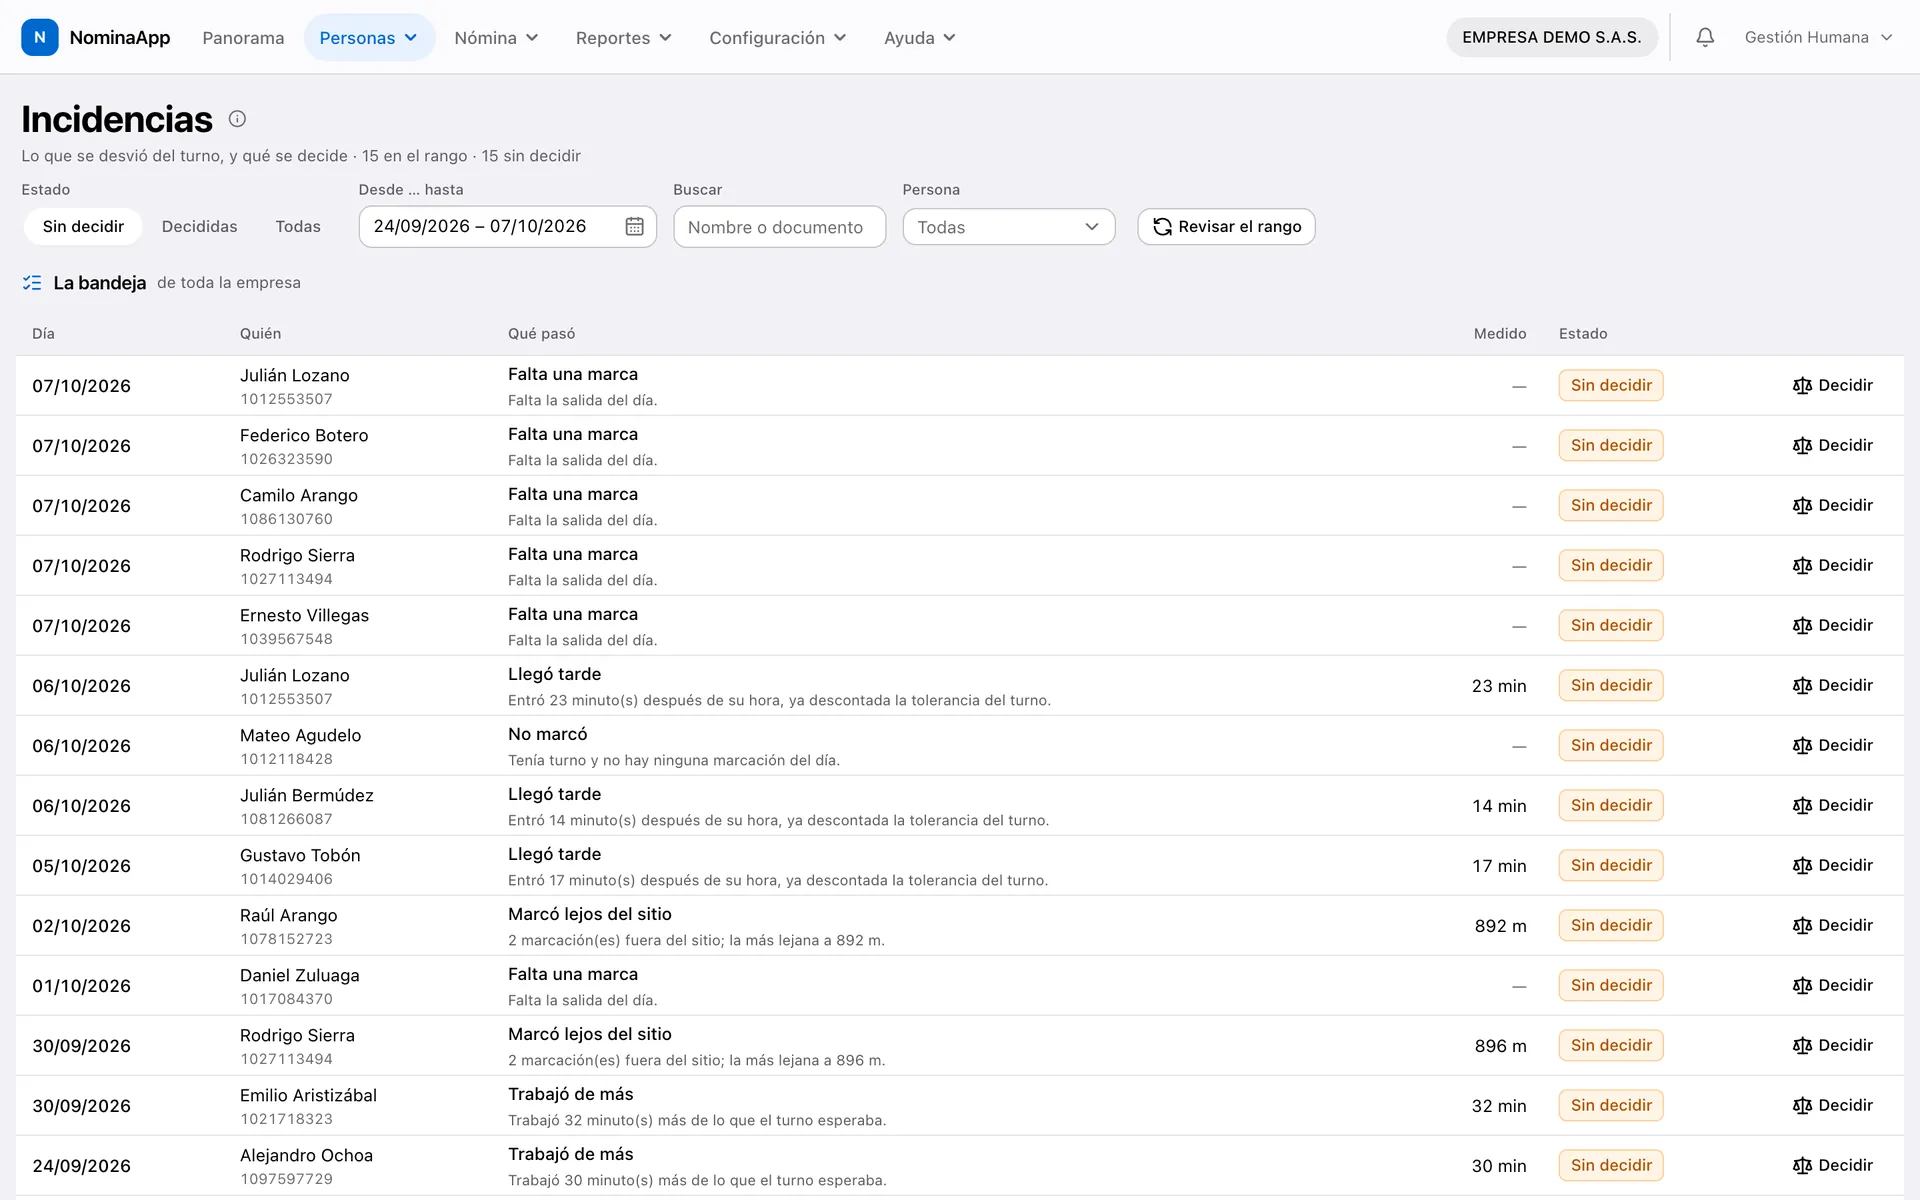The height and width of the screenshot is (1200, 1920).
Task: Click the EMPRESA DEMO S.A.S. button
Action: [x=1551, y=37]
